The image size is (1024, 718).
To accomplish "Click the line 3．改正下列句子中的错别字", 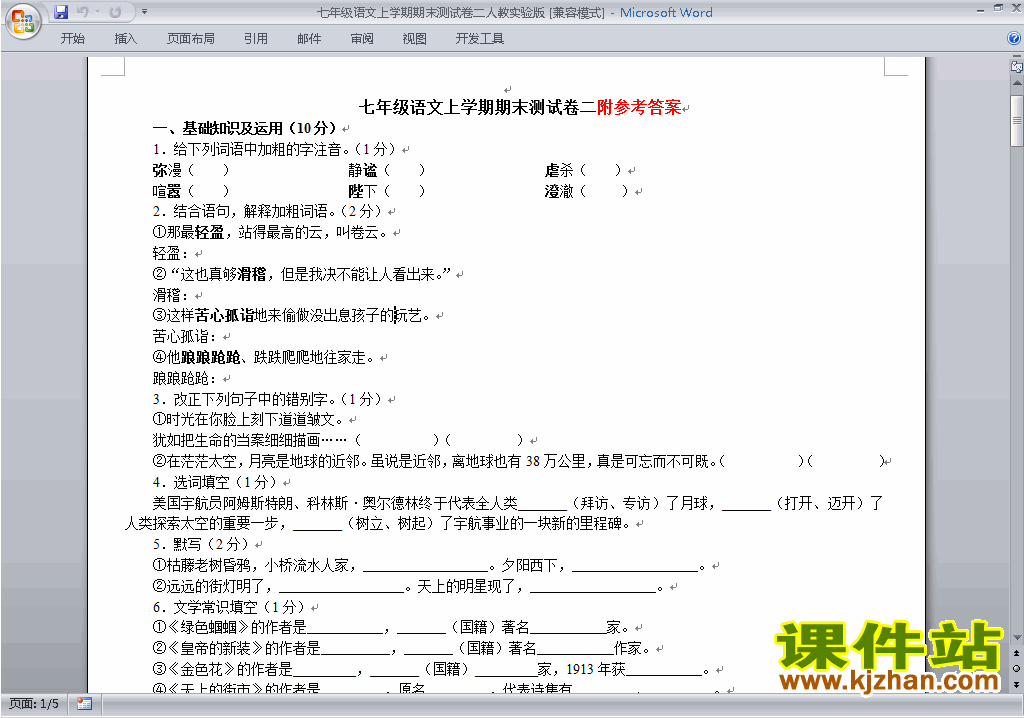I will [x=268, y=399].
